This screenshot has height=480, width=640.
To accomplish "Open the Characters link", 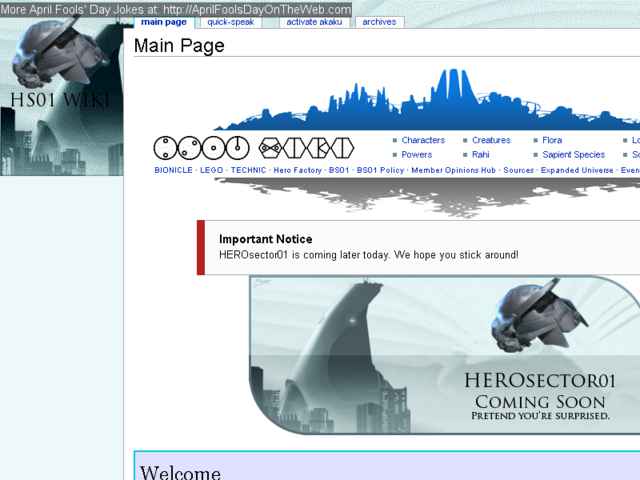I will 423,140.
